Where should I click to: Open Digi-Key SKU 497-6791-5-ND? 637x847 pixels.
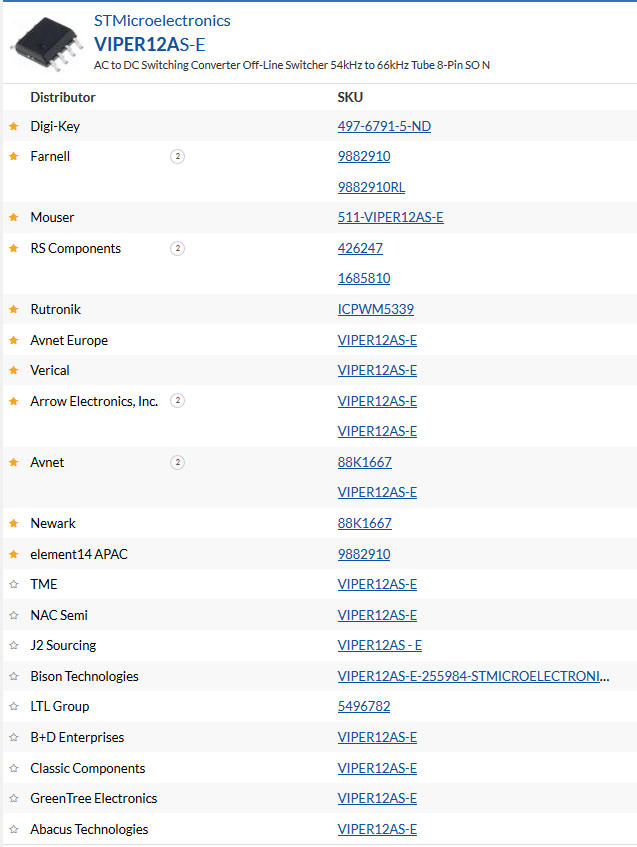[384, 126]
